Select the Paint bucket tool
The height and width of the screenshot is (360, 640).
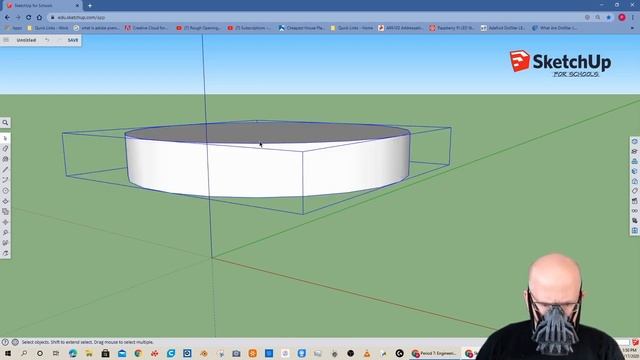click(x=5, y=159)
